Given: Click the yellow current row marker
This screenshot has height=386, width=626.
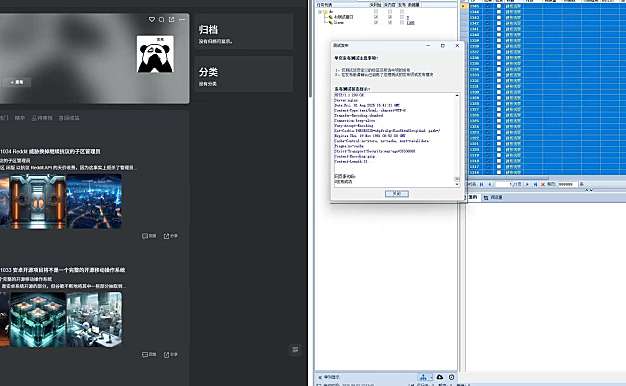Looking at the screenshot, I should [464, 6].
